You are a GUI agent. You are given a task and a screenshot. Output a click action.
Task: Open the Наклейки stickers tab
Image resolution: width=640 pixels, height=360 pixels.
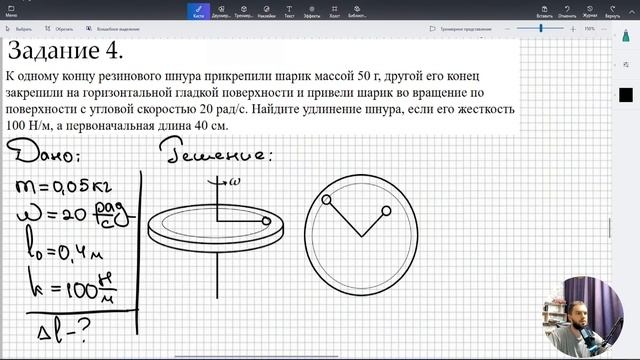click(x=266, y=11)
